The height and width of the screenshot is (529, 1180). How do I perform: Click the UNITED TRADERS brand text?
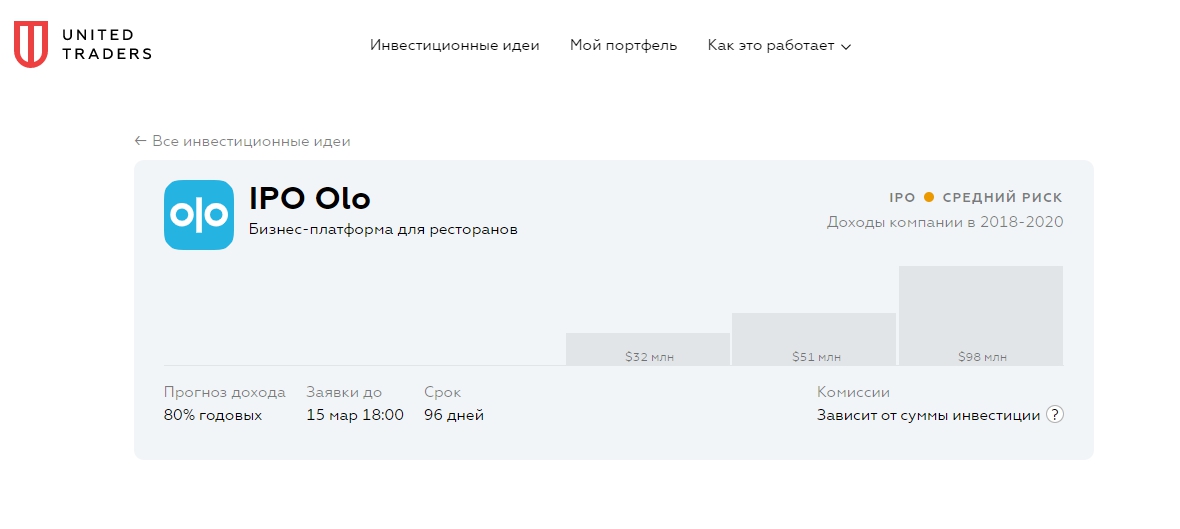click(x=106, y=44)
